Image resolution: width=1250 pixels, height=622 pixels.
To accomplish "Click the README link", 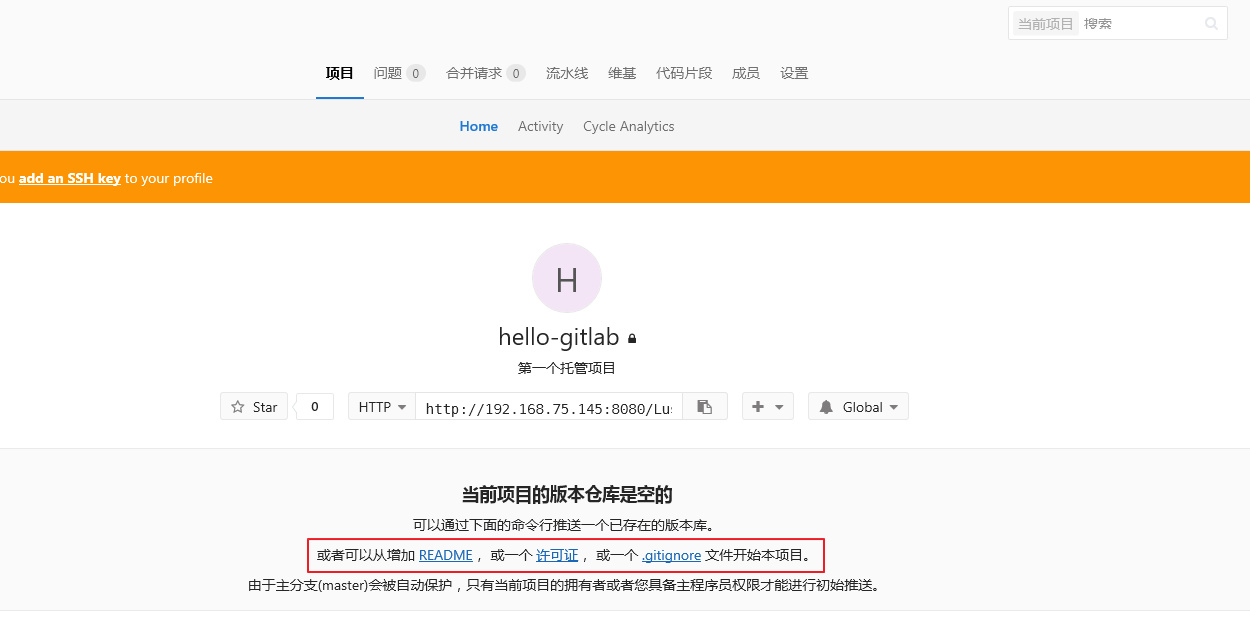I will [x=445, y=555].
